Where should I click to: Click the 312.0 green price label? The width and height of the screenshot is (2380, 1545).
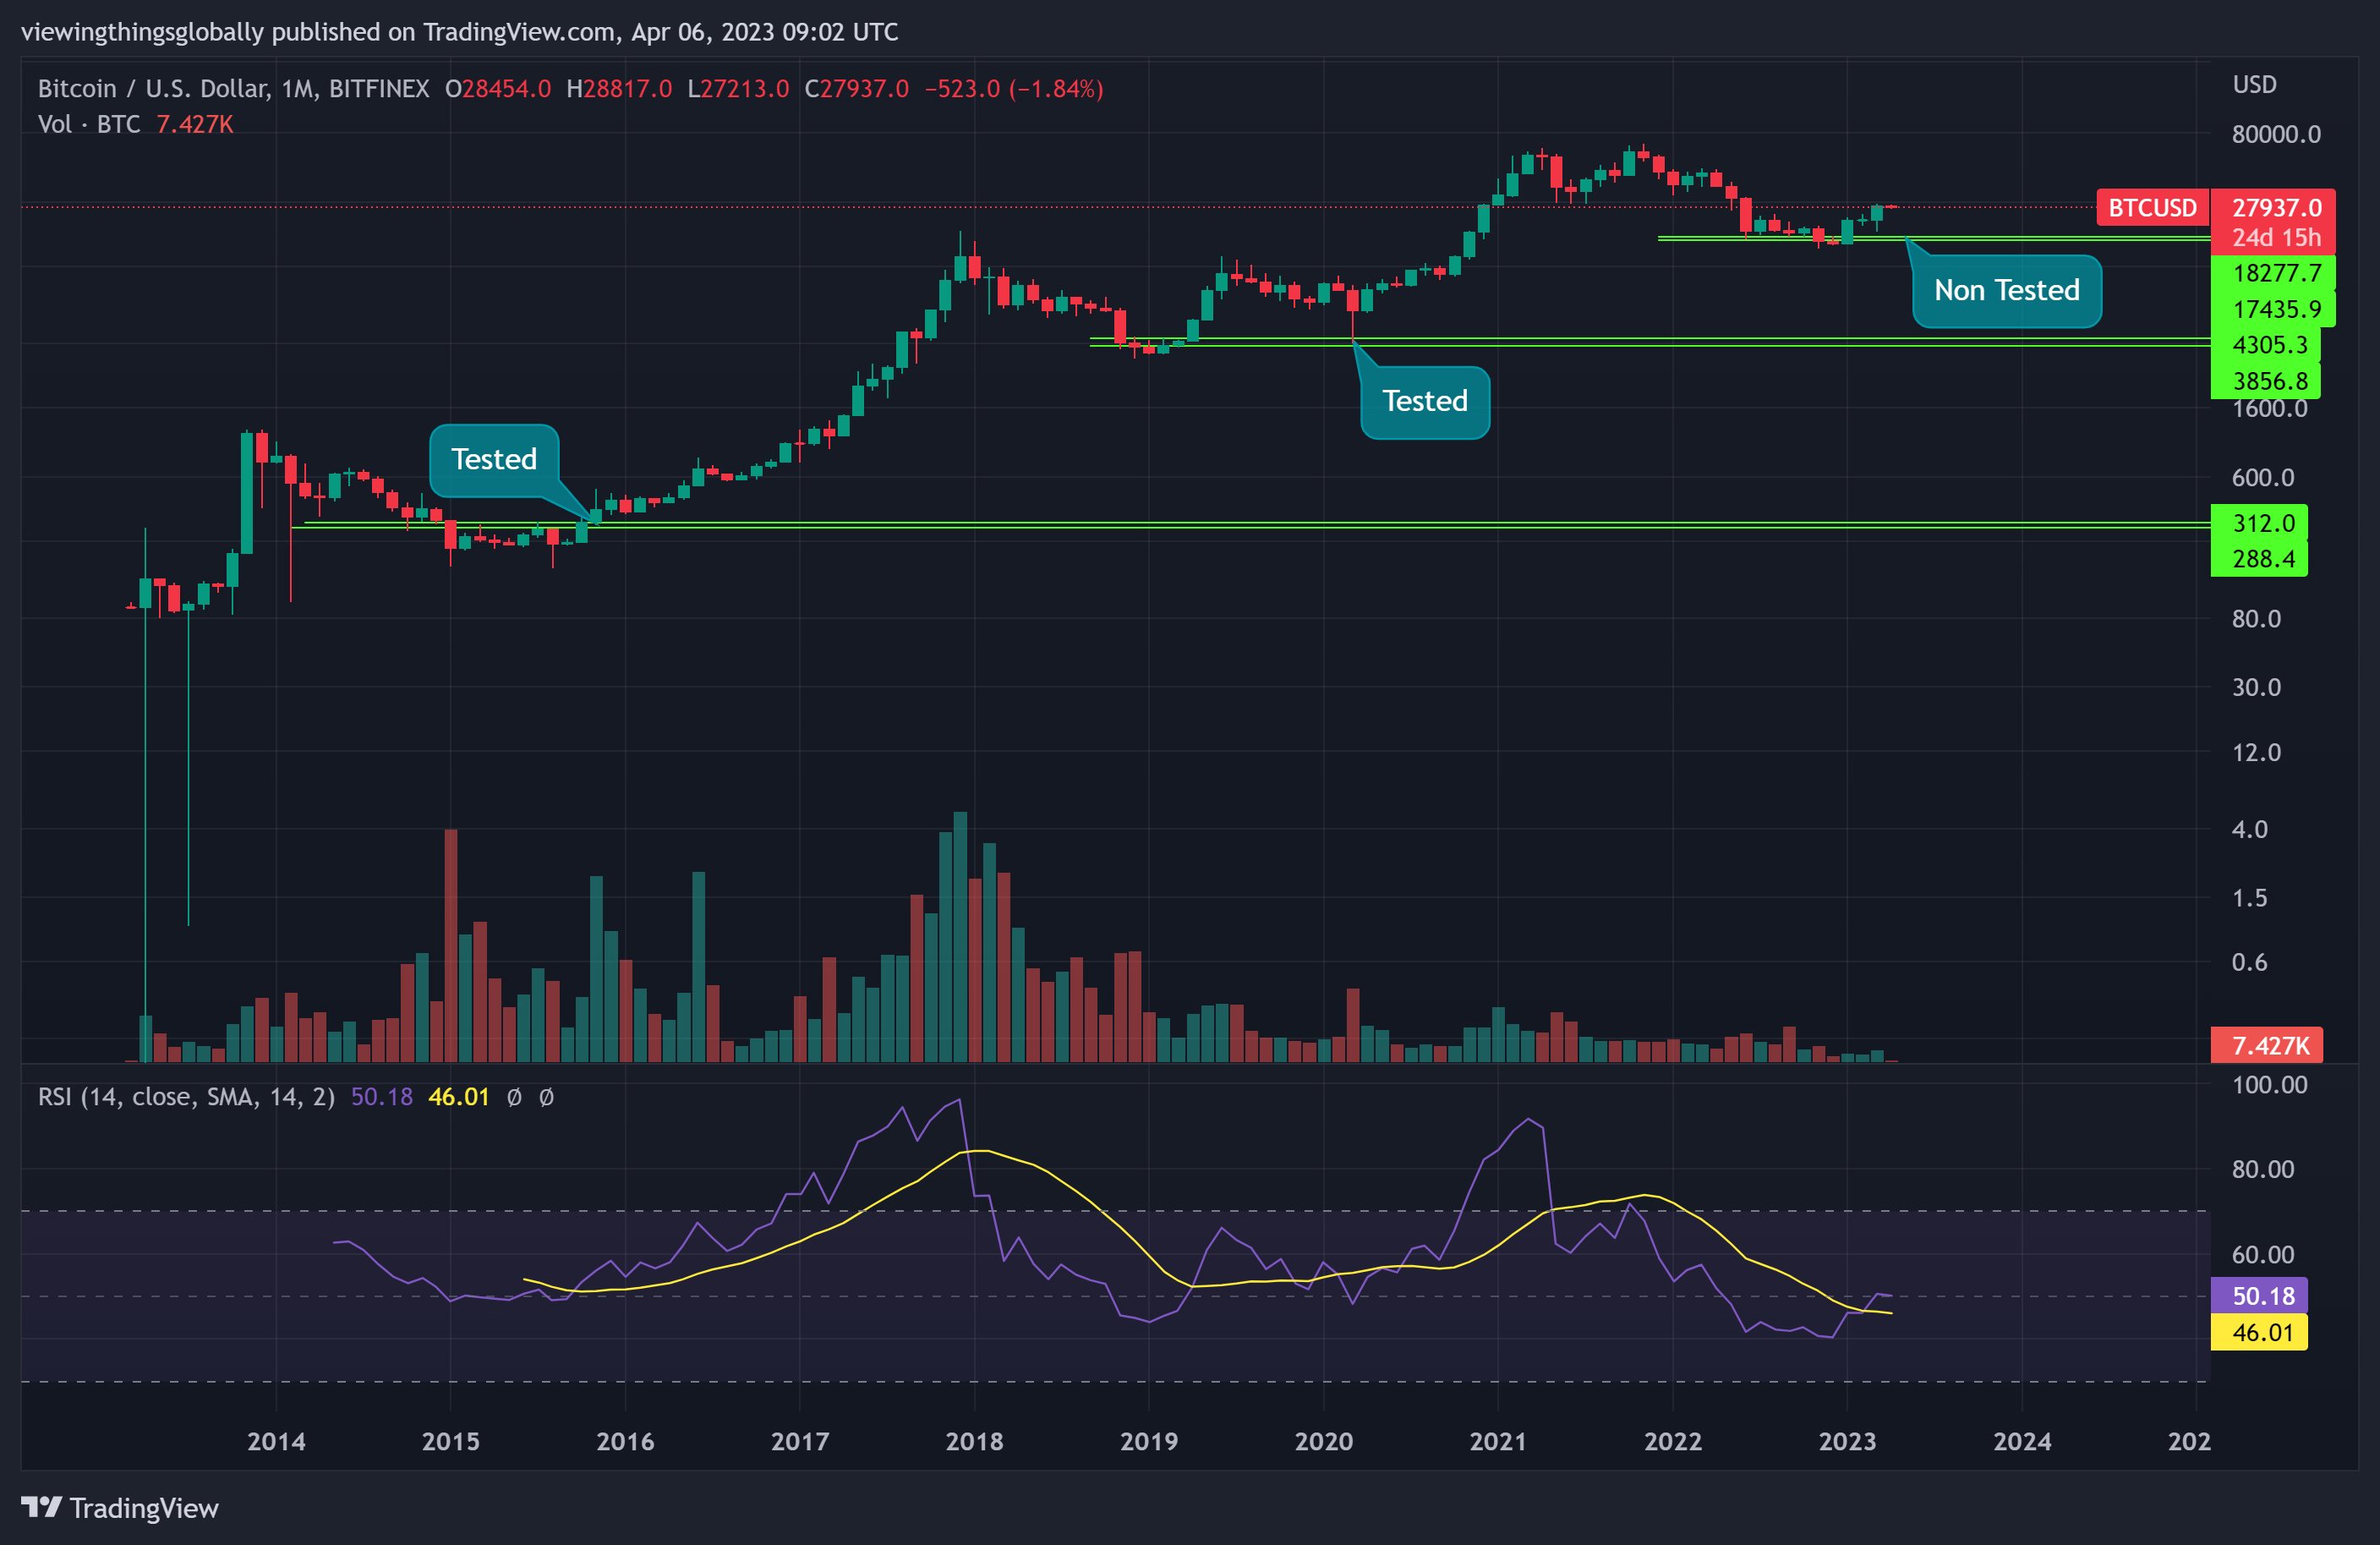point(2259,523)
